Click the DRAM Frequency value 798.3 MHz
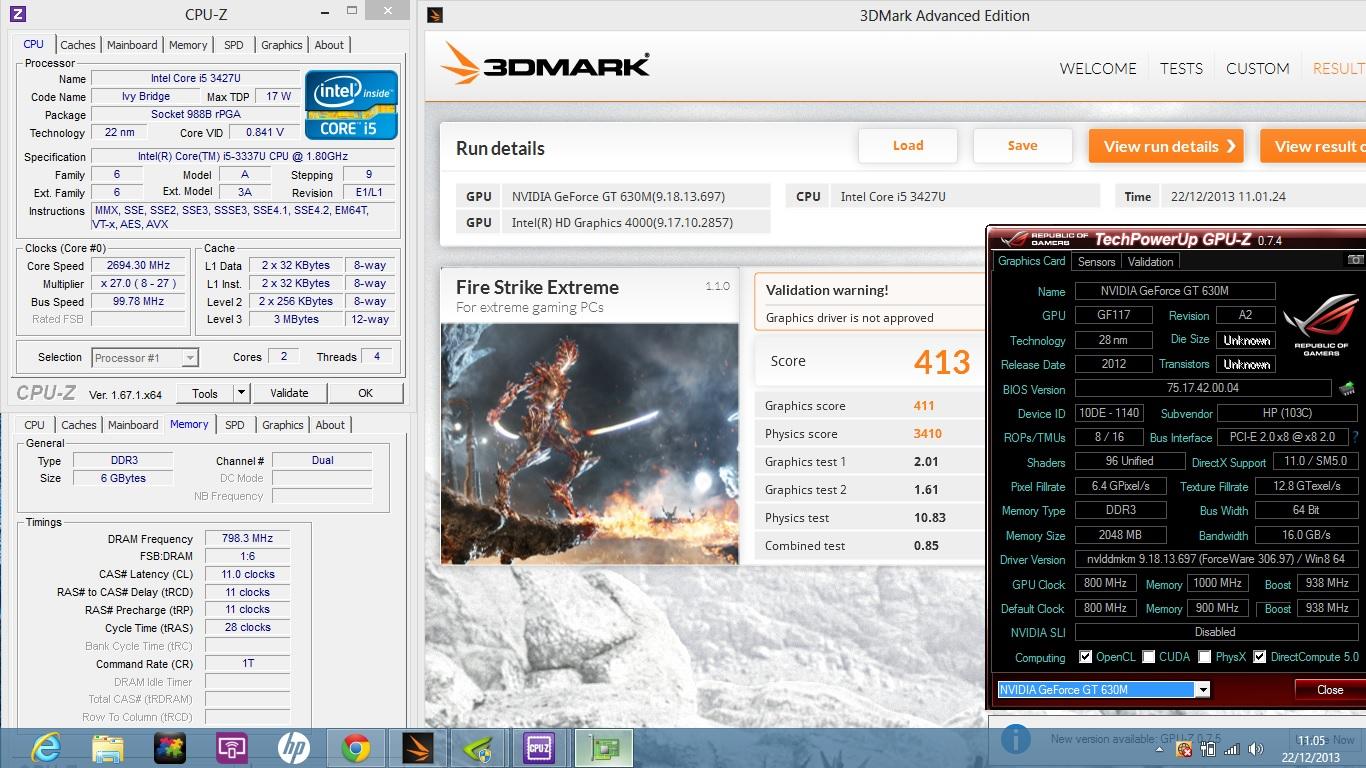 click(x=247, y=538)
